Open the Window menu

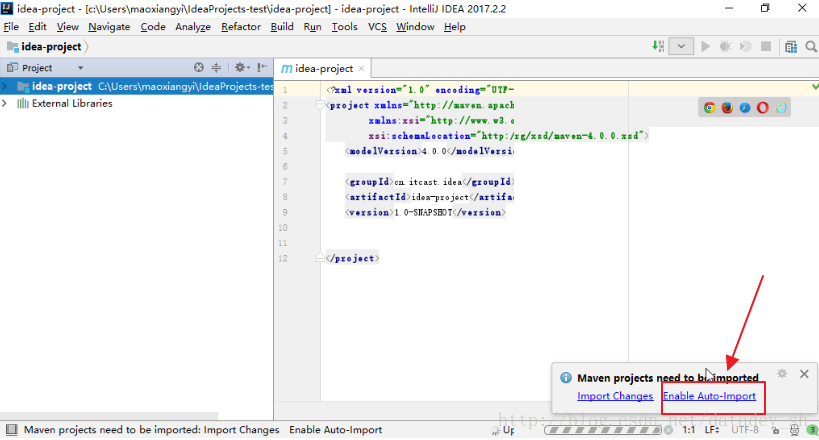pyautogui.click(x=415, y=27)
